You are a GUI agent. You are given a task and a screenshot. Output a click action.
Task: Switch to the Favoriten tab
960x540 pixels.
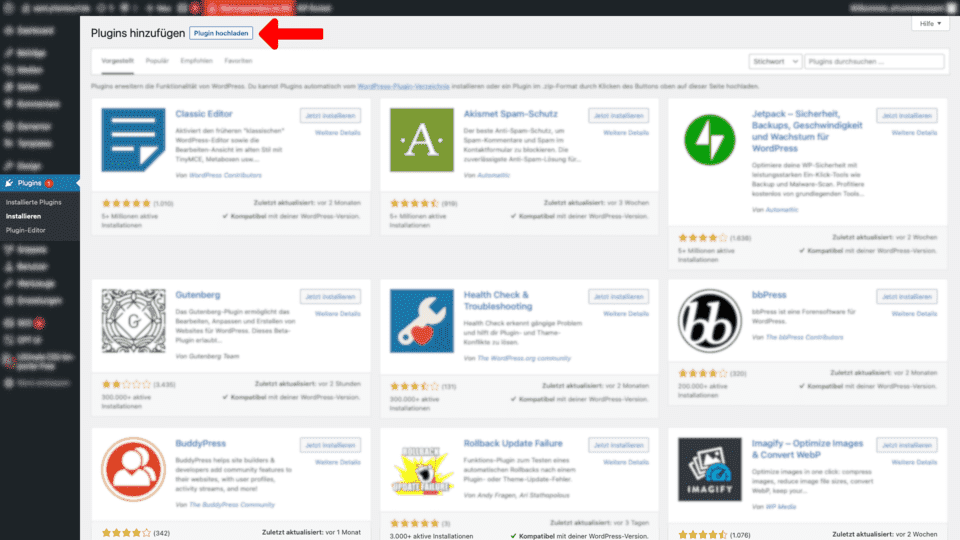coord(238,61)
